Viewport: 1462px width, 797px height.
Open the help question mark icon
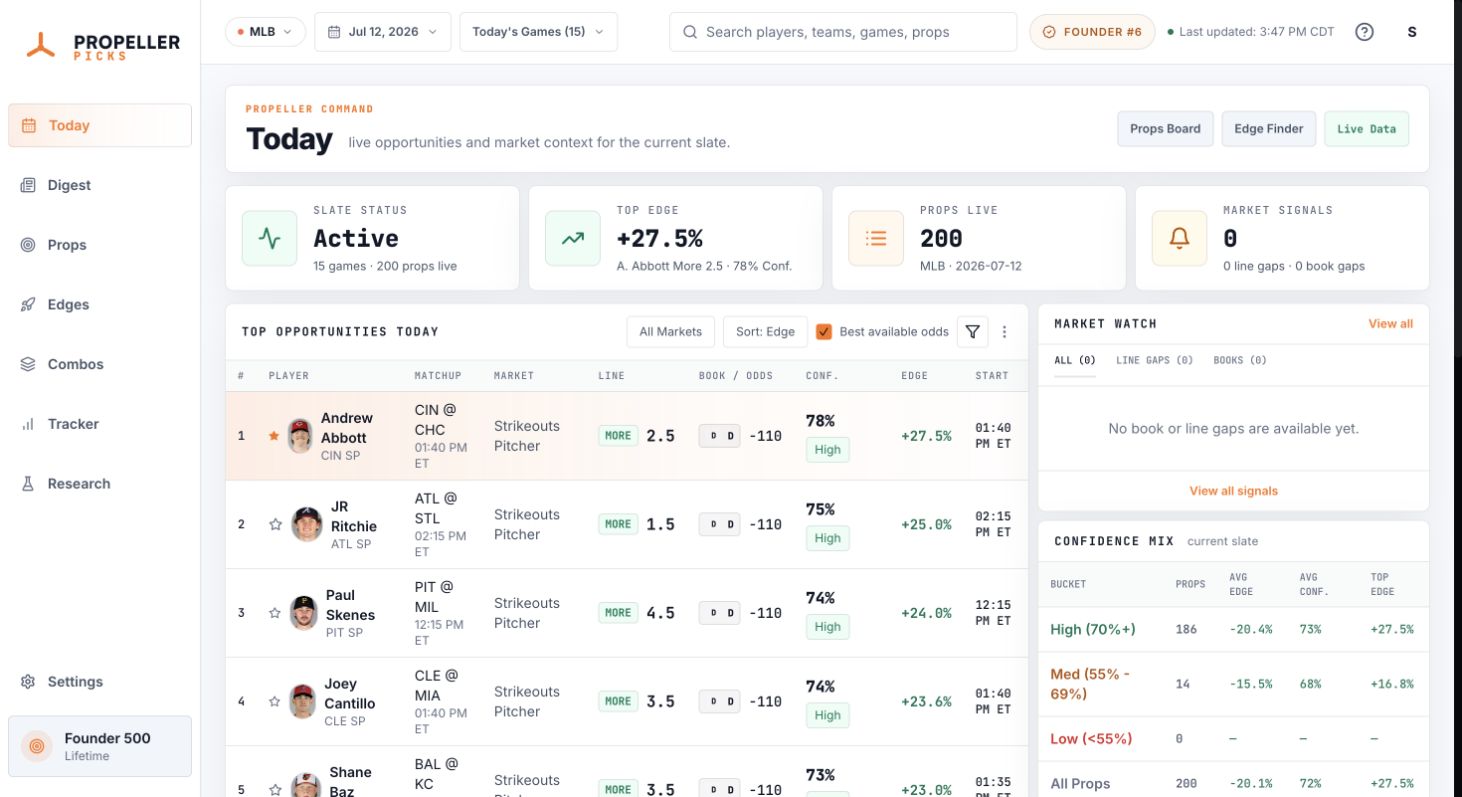point(1364,32)
